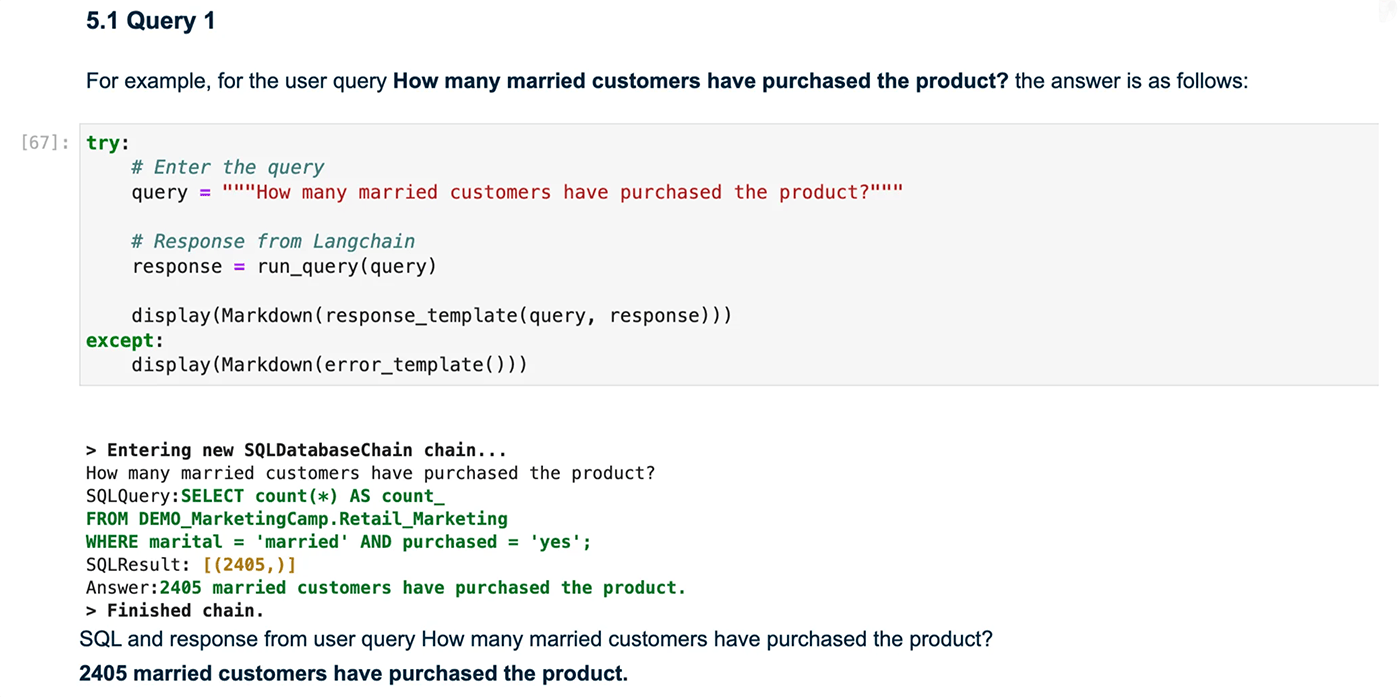Click the display(Markdown(response_template line

point(431,315)
